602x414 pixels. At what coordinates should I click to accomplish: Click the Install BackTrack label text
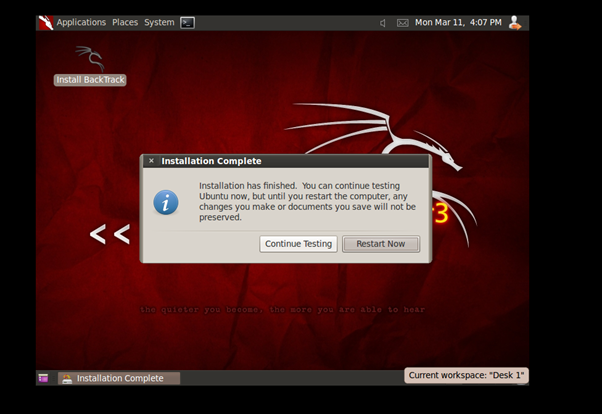[x=90, y=80]
